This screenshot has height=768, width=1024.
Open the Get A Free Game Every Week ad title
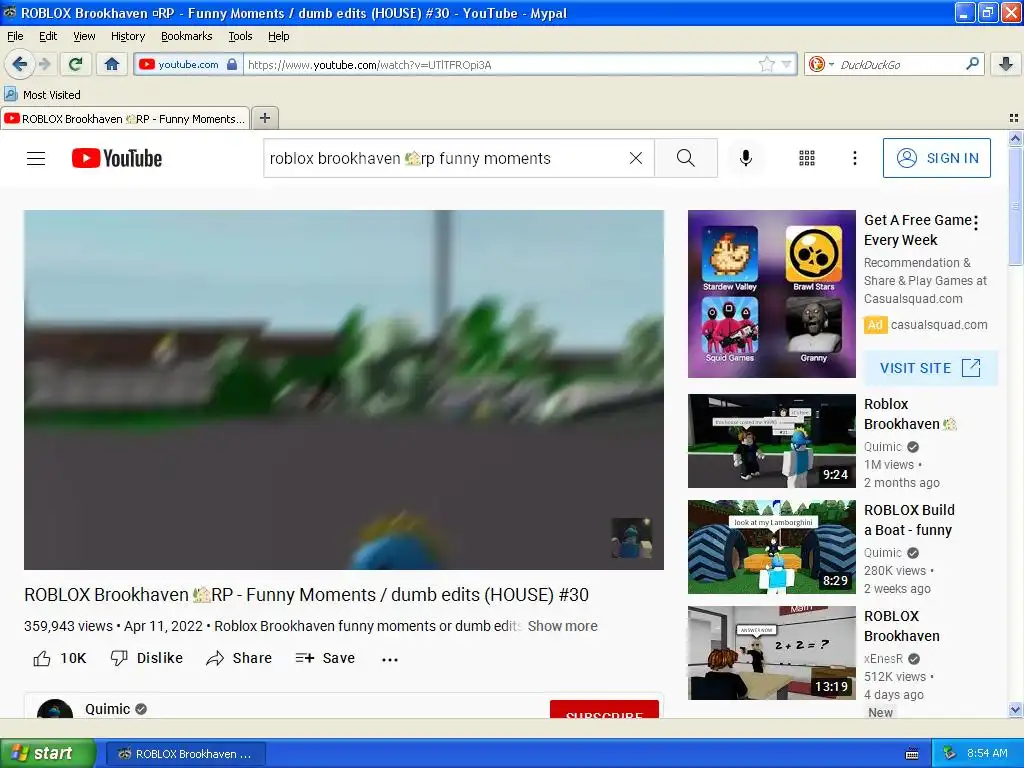pos(918,230)
